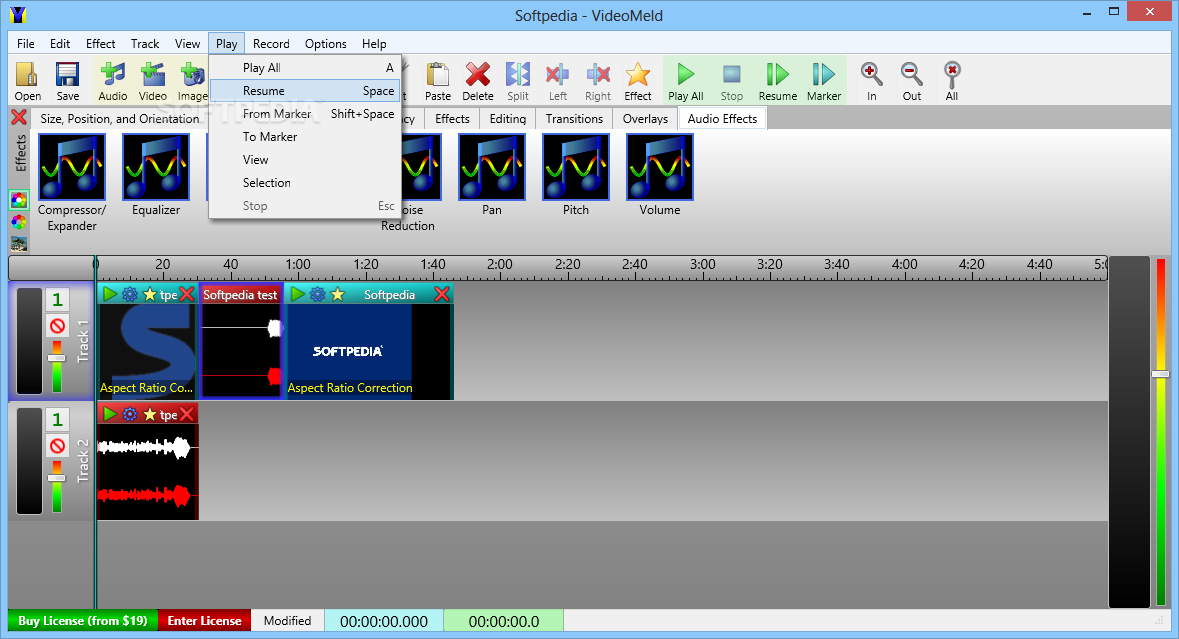Click the Paste toolbar icon

coord(438,81)
